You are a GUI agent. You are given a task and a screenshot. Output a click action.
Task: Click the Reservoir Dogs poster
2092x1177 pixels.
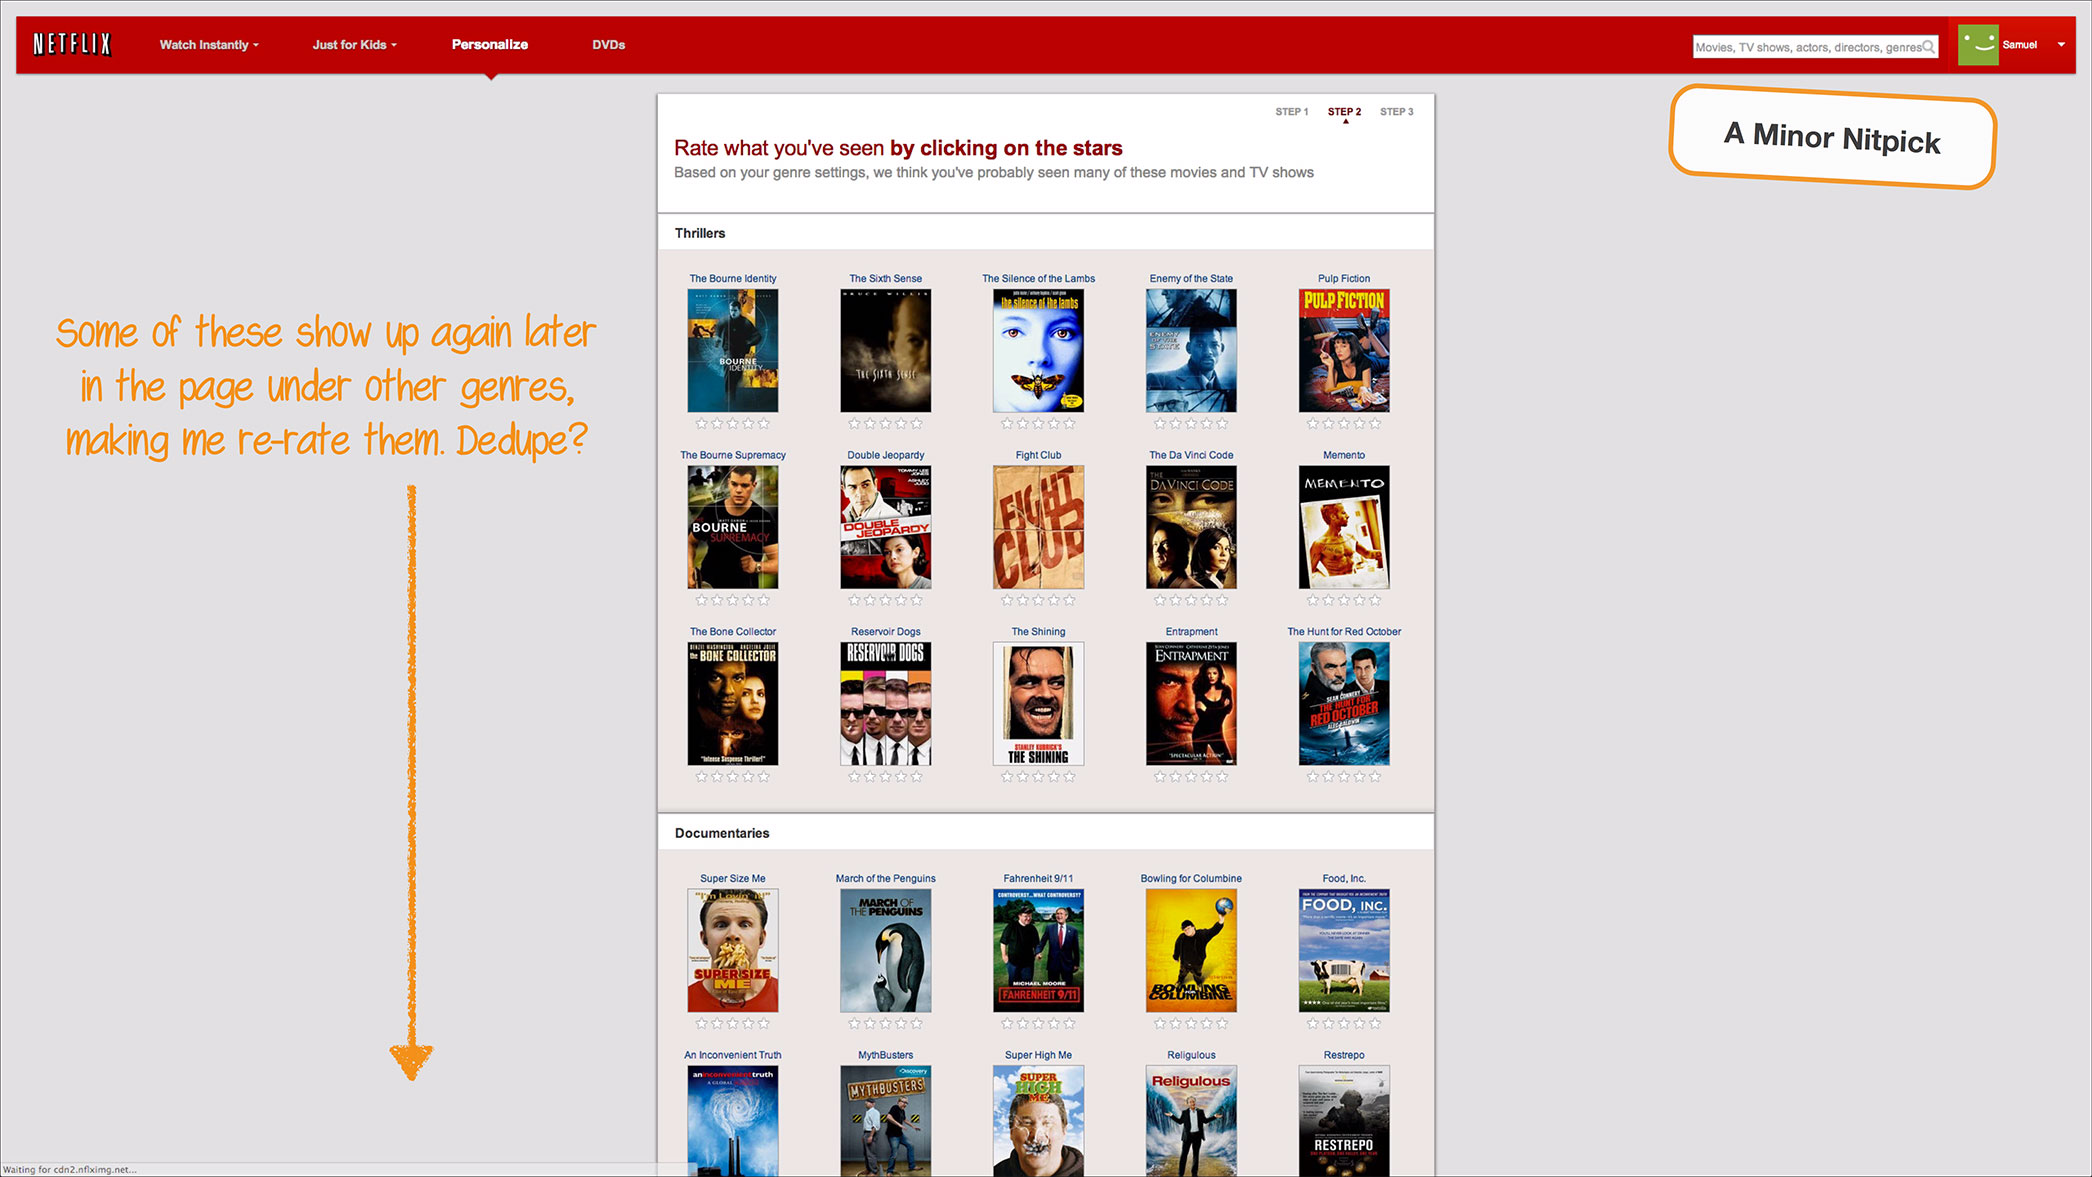coord(886,704)
